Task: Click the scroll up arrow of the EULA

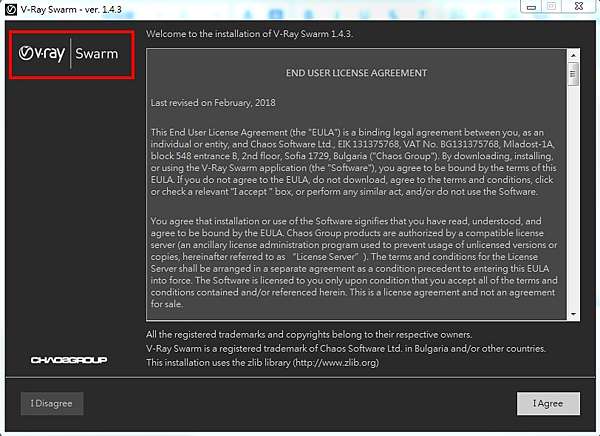Action: [x=573, y=56]
